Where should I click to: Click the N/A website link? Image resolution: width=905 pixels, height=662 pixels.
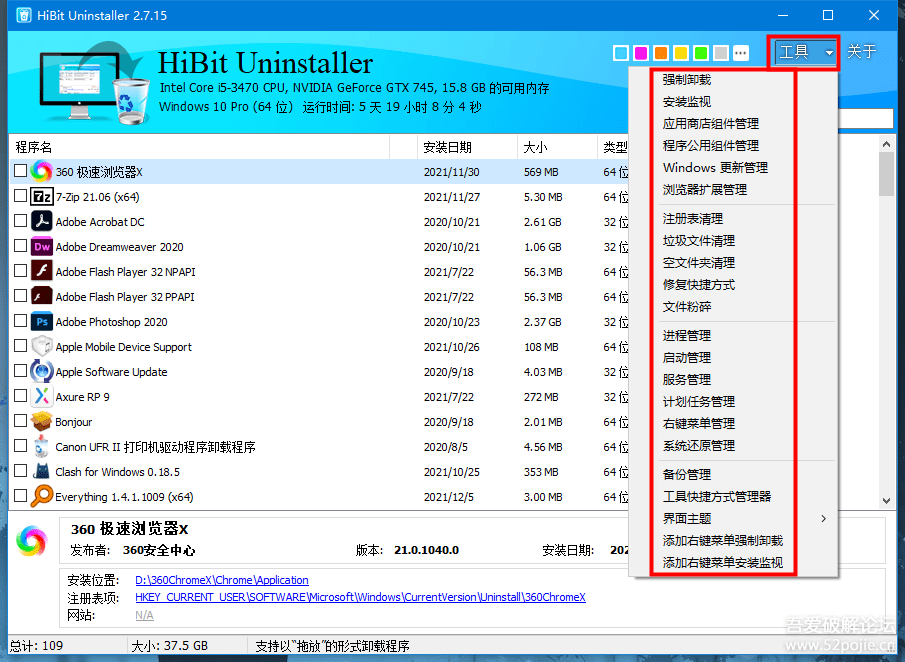[x=144, y=615]
